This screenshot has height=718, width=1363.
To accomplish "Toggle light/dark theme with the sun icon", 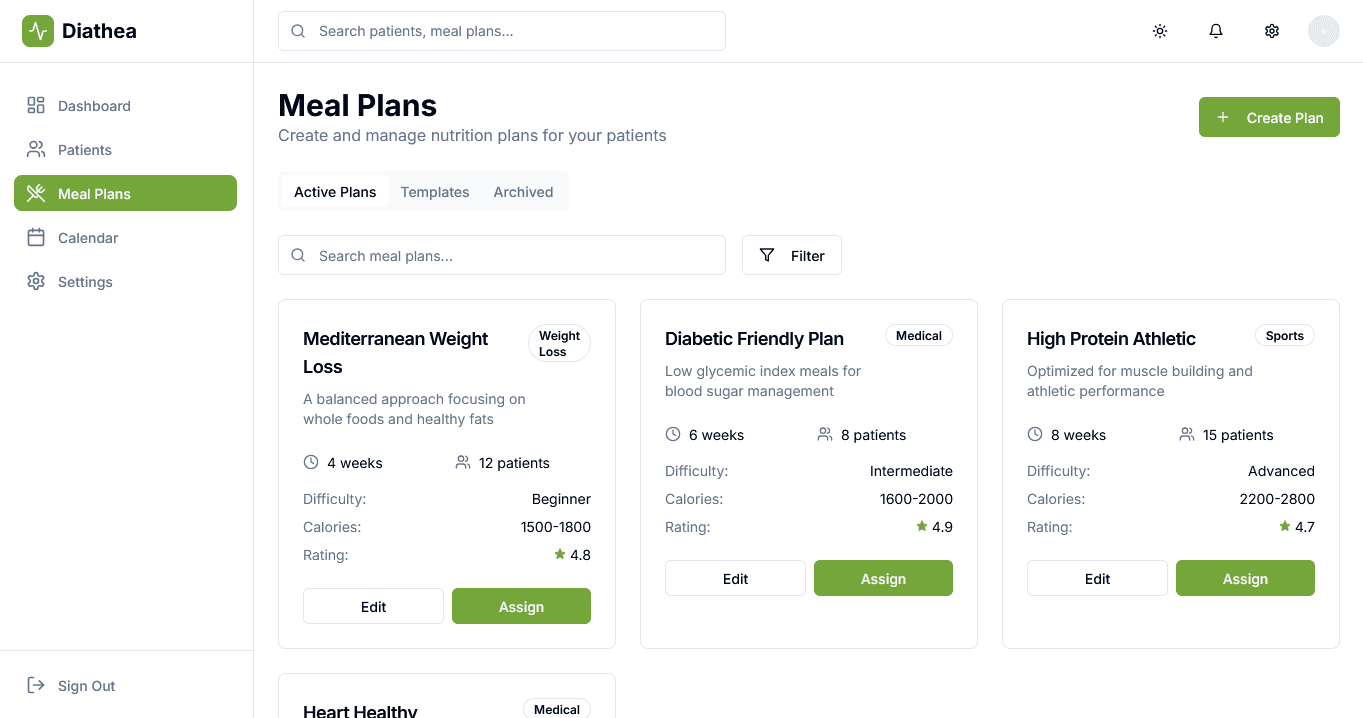I will 1159,31.
